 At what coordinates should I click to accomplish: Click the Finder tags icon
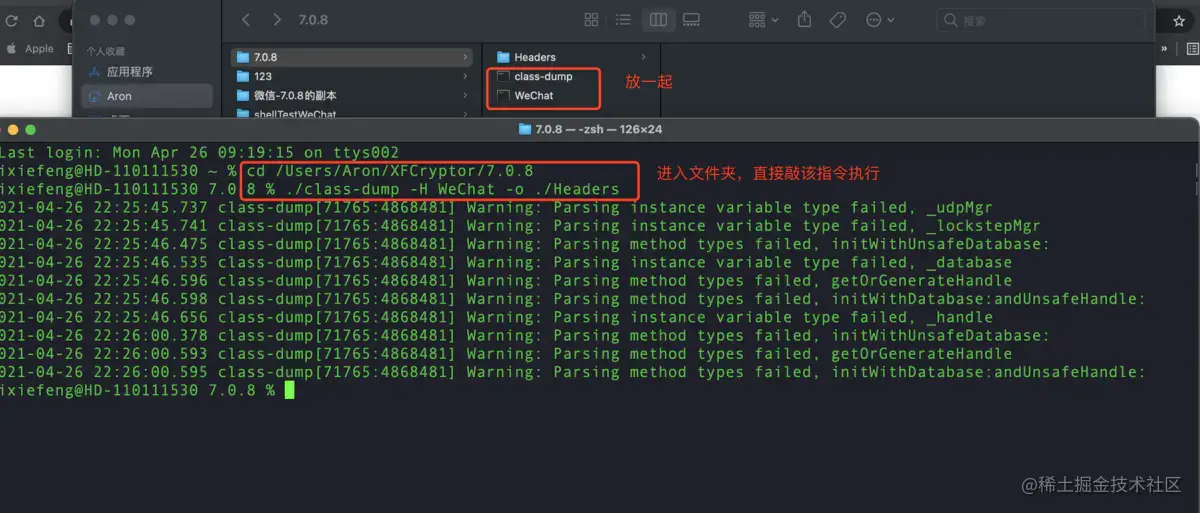pos(839,20)
